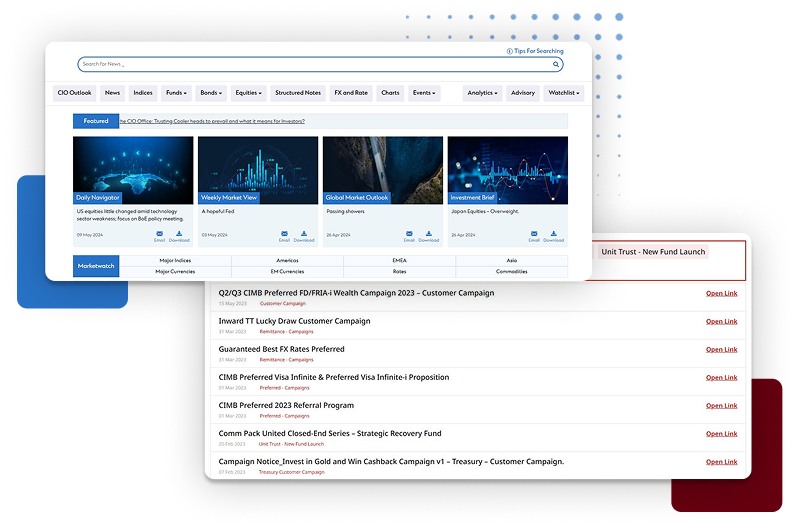The width and height of the screenshot is (797, 529).
Task: Open the Equities dropdown
Action: (x=249, y=93)
